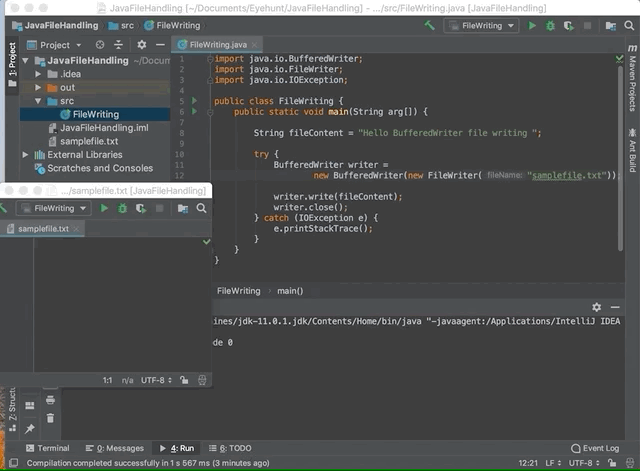Click the Stop button in main toolbar
The image size is (640, 471).
click(x=587, y=26)
